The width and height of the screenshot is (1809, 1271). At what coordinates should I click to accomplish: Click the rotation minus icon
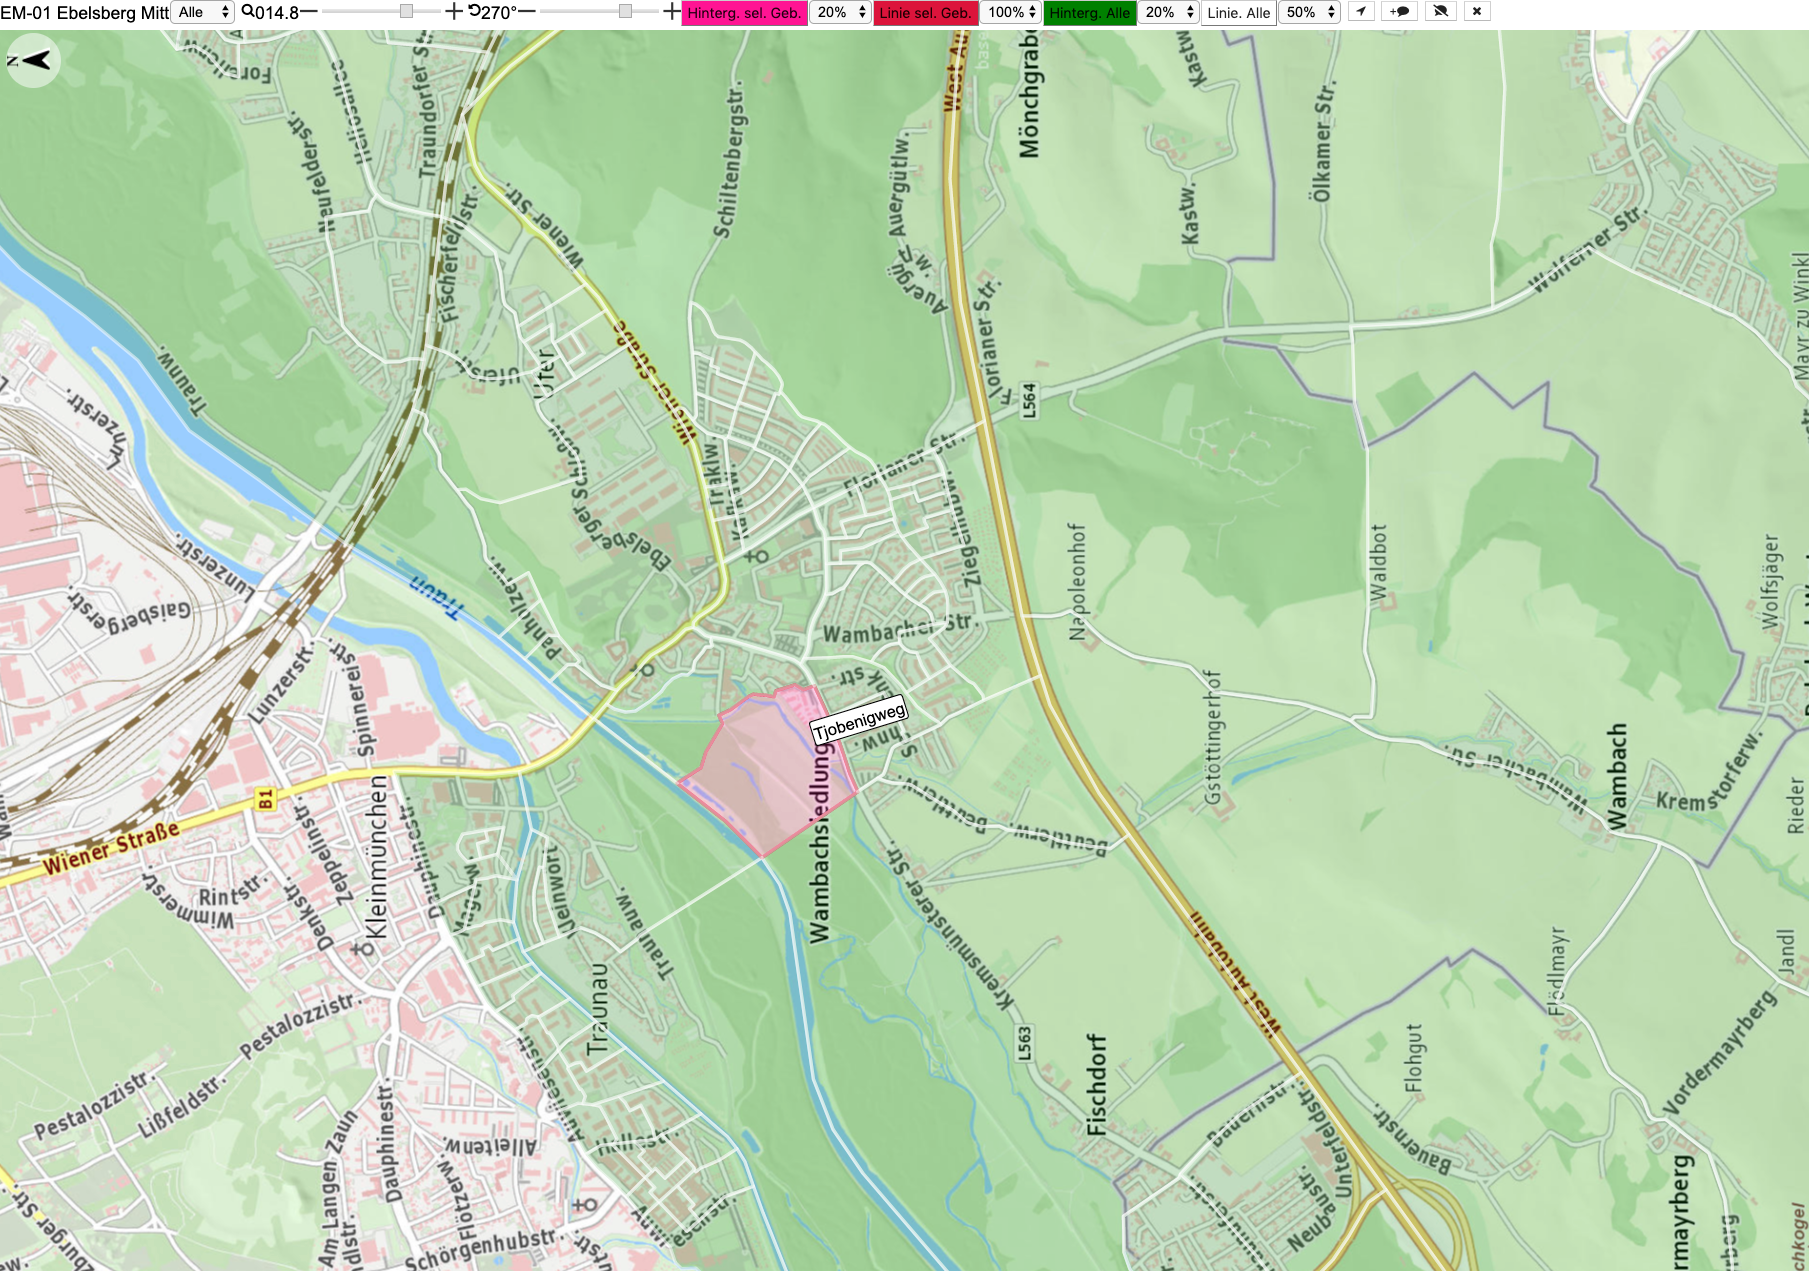pyautogui.click(x=527, y=12)
